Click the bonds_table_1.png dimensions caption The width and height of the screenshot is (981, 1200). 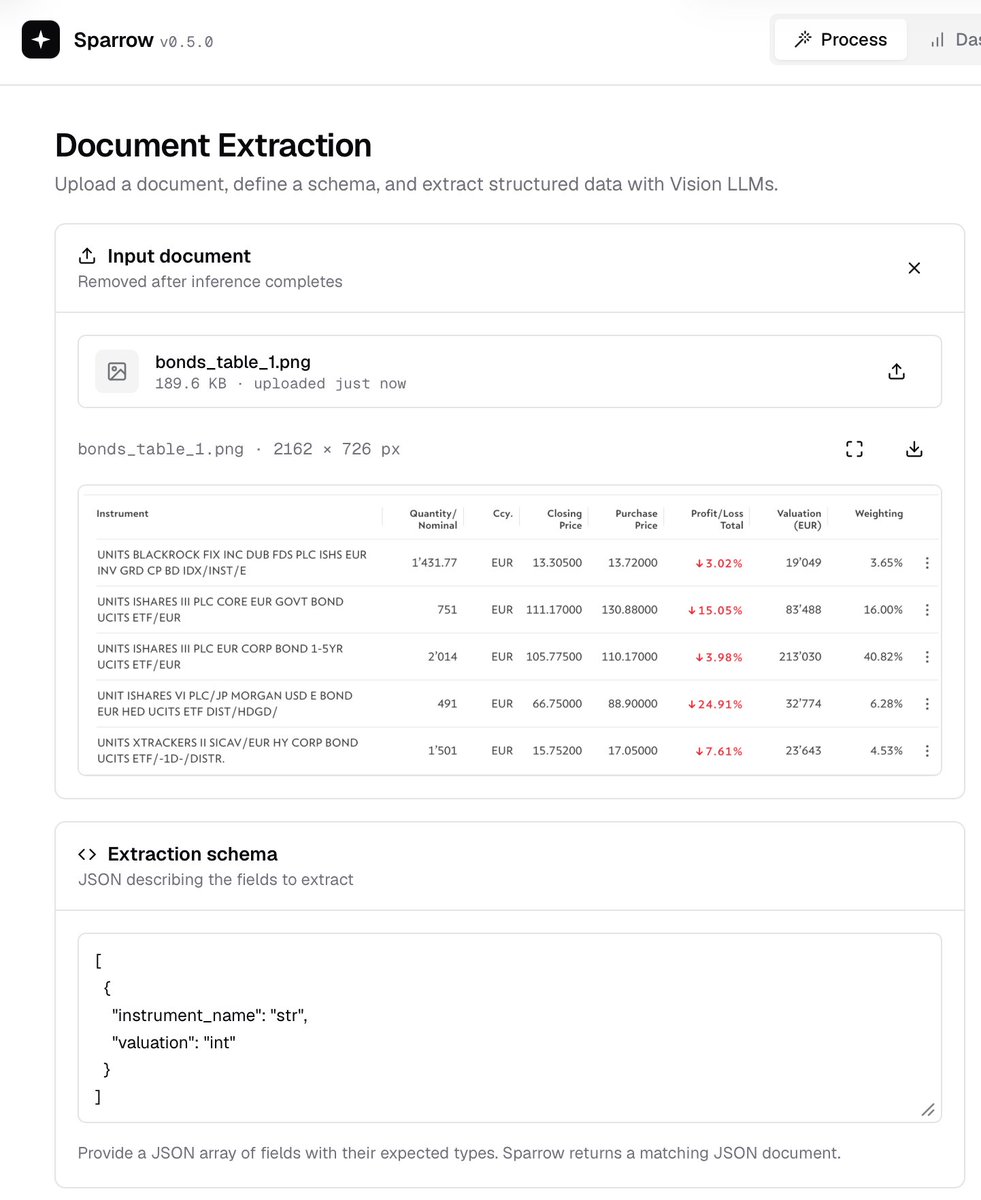[239, 449]
